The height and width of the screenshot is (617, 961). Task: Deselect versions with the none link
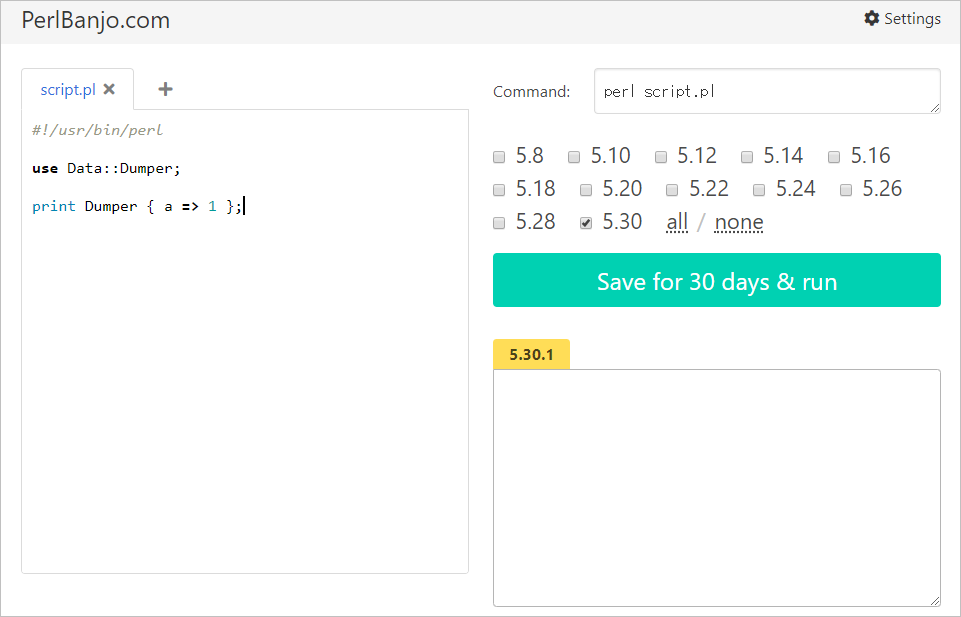[739, 222]
